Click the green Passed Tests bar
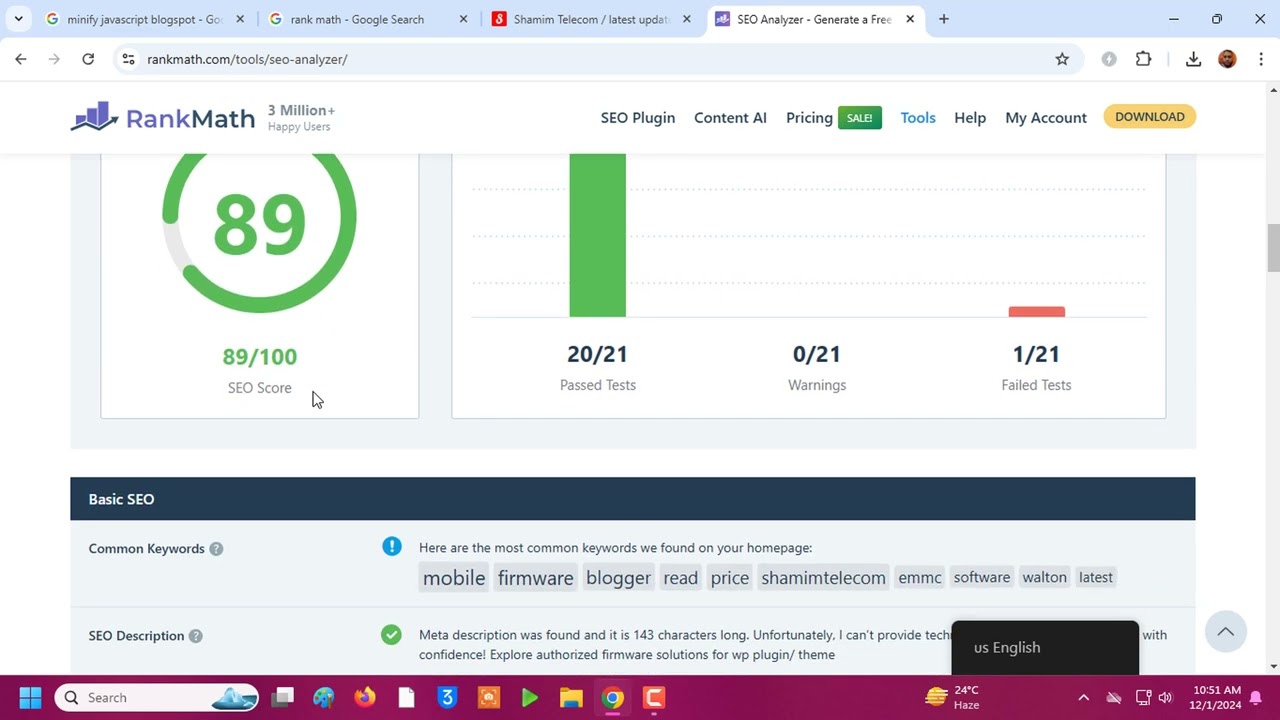 point(597,235)
